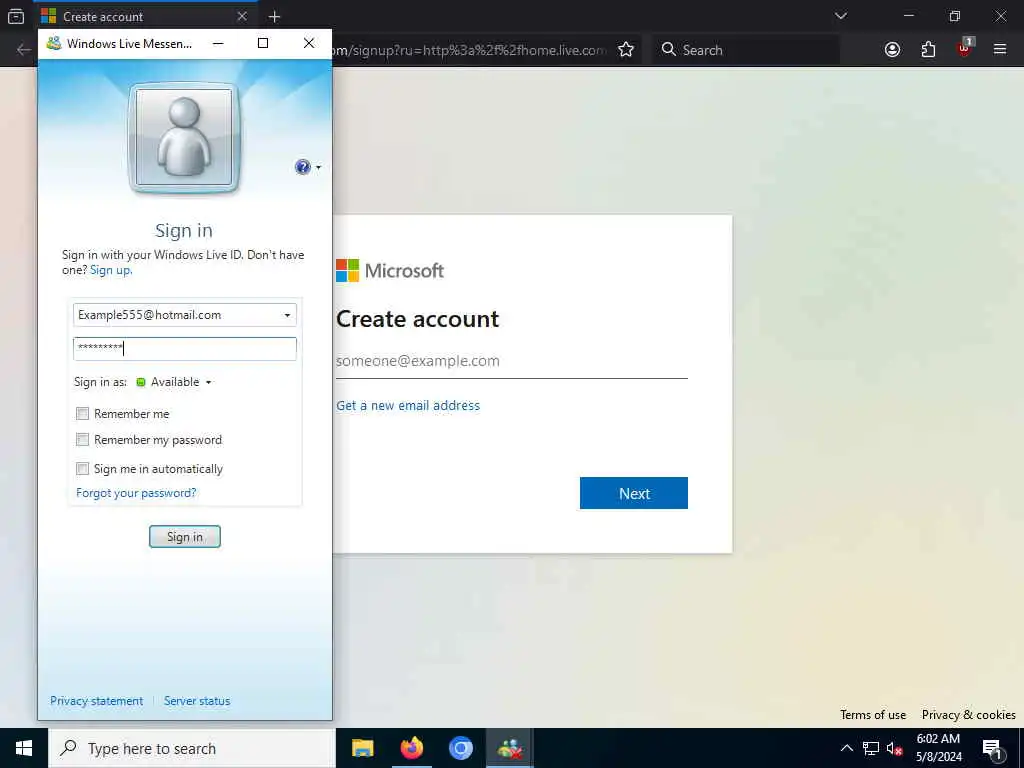The image size is (1024, 768).
Task: Check Sign me in automatically
Action: tap(82, 468)
